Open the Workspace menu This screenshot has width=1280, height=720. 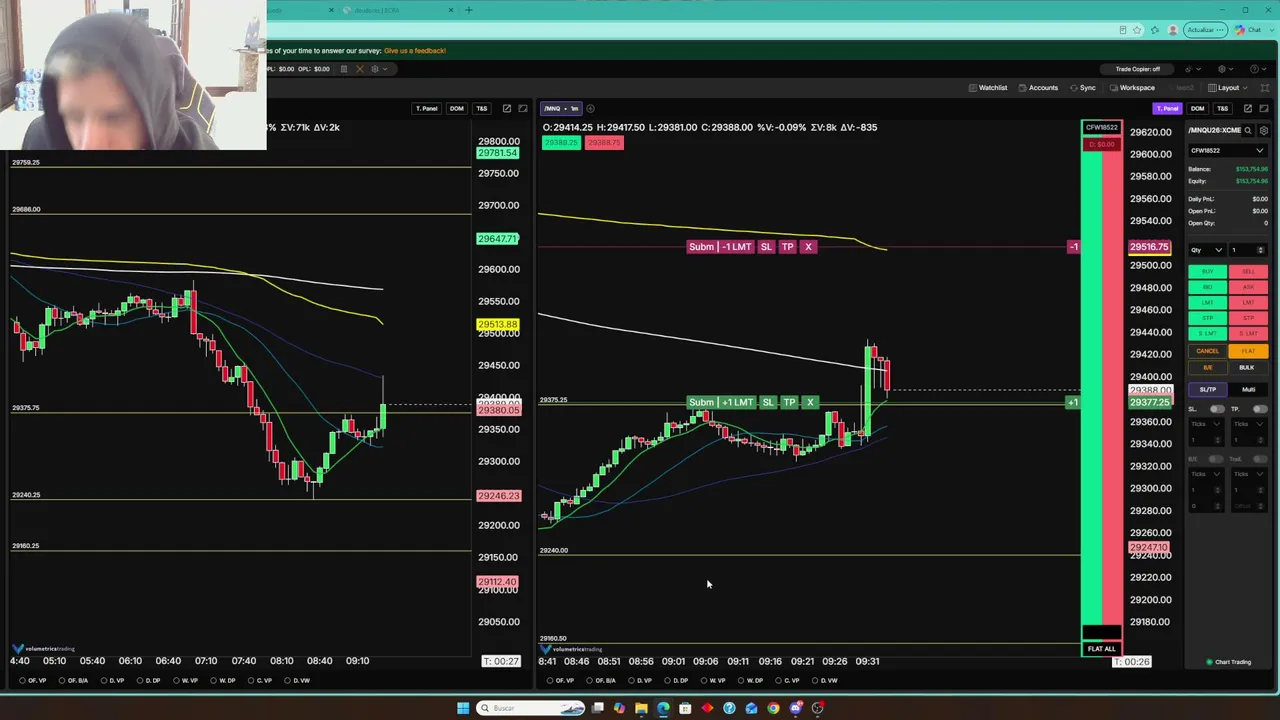(x=1132, y=88)
